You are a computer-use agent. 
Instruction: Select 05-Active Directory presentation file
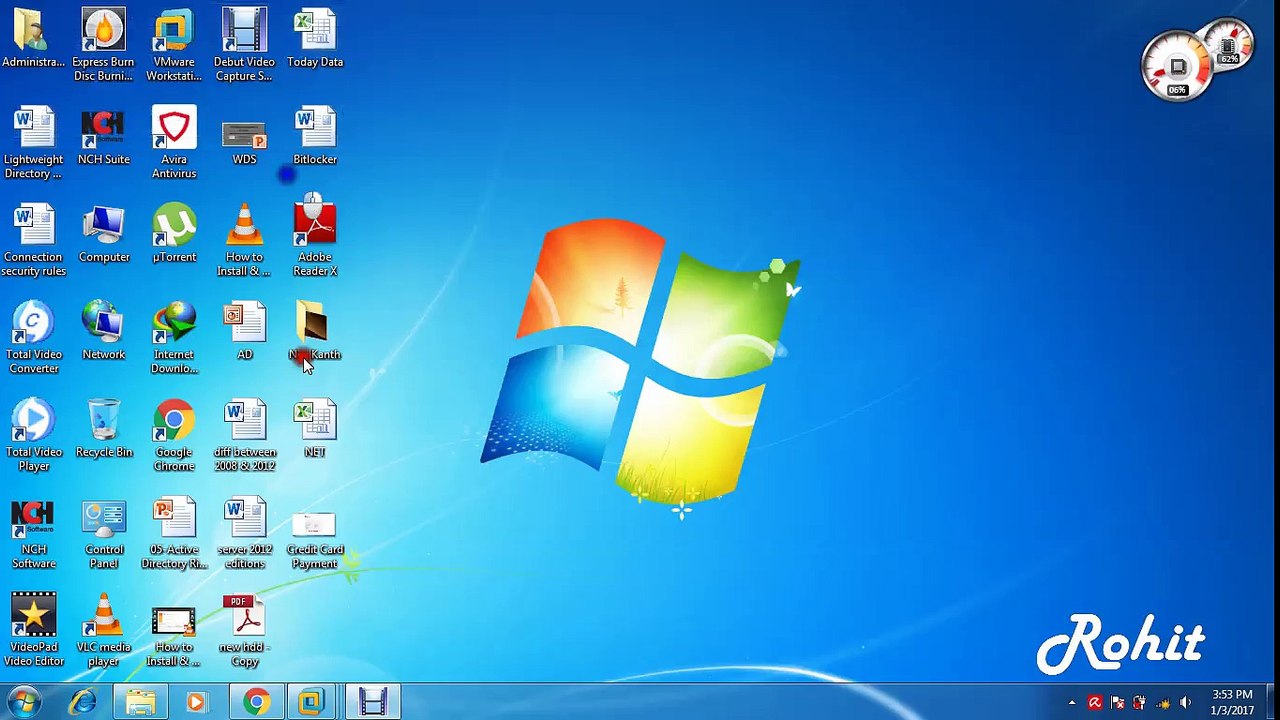pyautogui.click(x=174, y=534)
